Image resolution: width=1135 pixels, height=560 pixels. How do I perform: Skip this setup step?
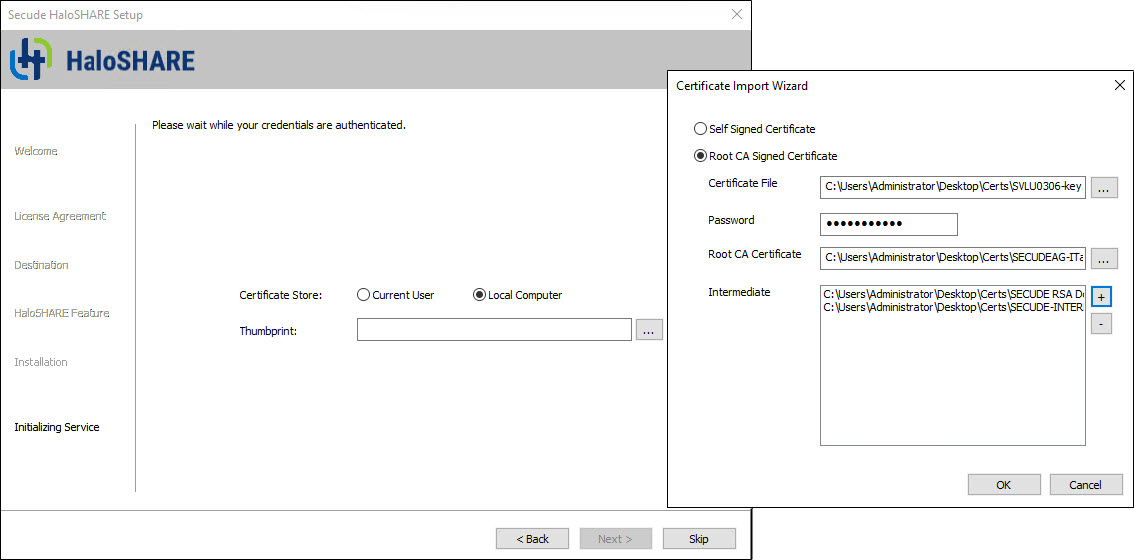tap(699, 538)
